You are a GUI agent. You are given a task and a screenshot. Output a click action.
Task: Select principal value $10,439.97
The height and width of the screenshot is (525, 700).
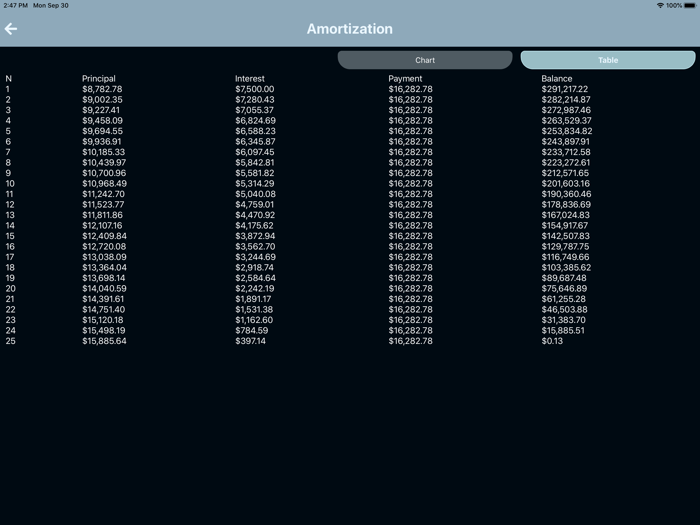pos(104,162)
